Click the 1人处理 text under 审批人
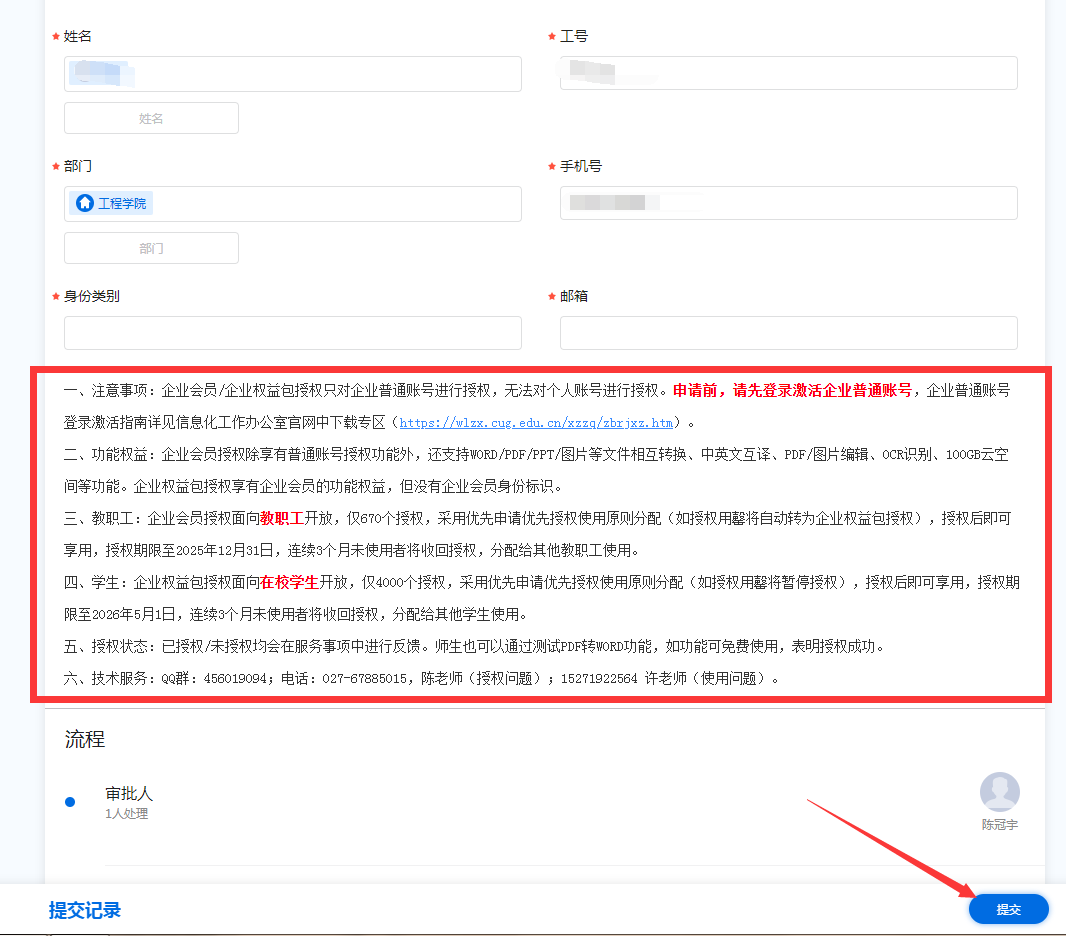 pyautogui.click(x=127, y=814)
